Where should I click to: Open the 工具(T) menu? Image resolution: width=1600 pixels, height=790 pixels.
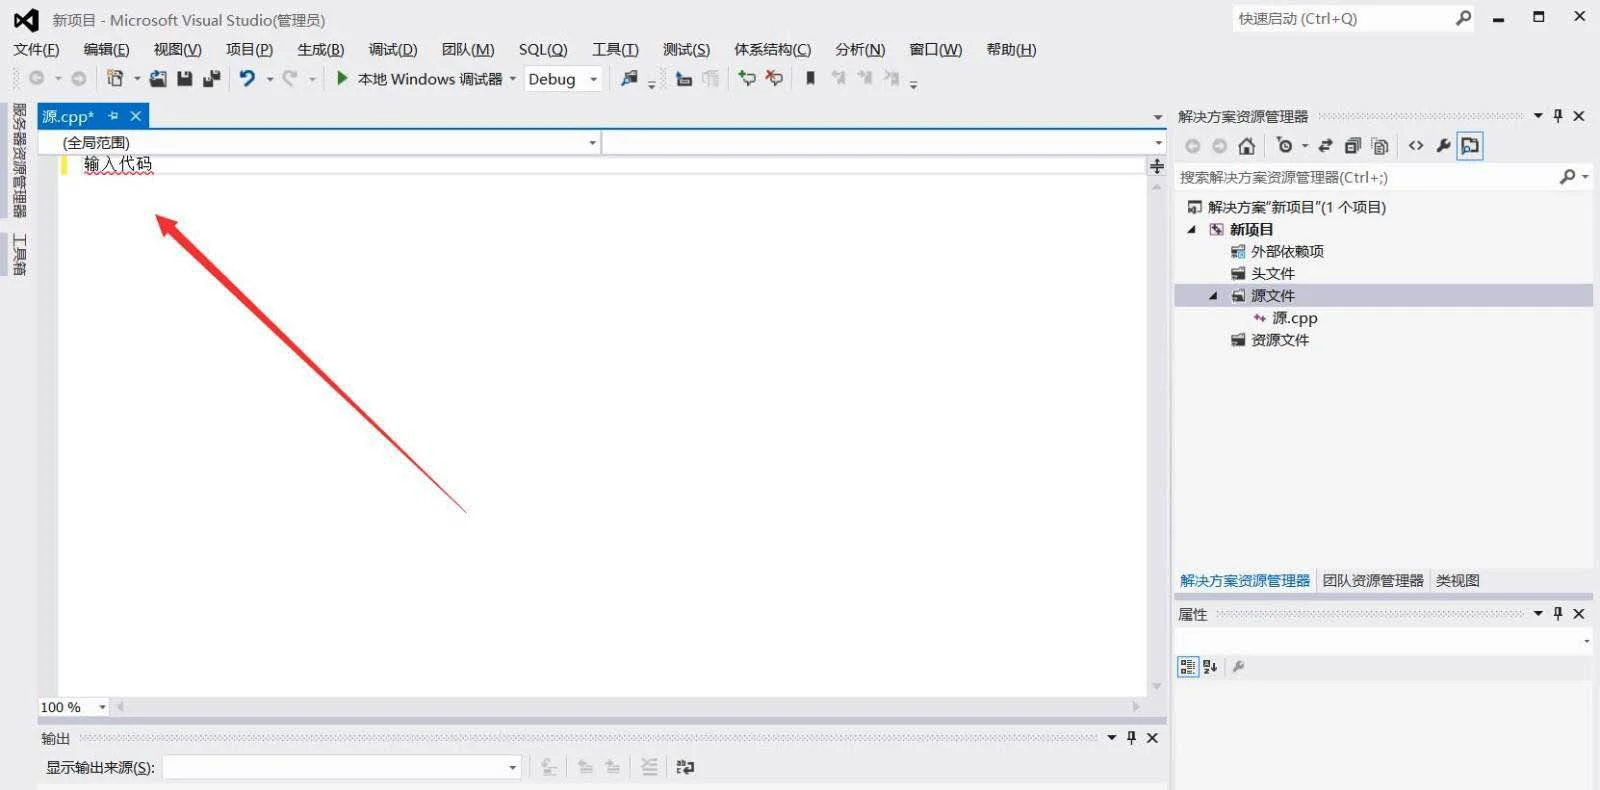[615, 50]
